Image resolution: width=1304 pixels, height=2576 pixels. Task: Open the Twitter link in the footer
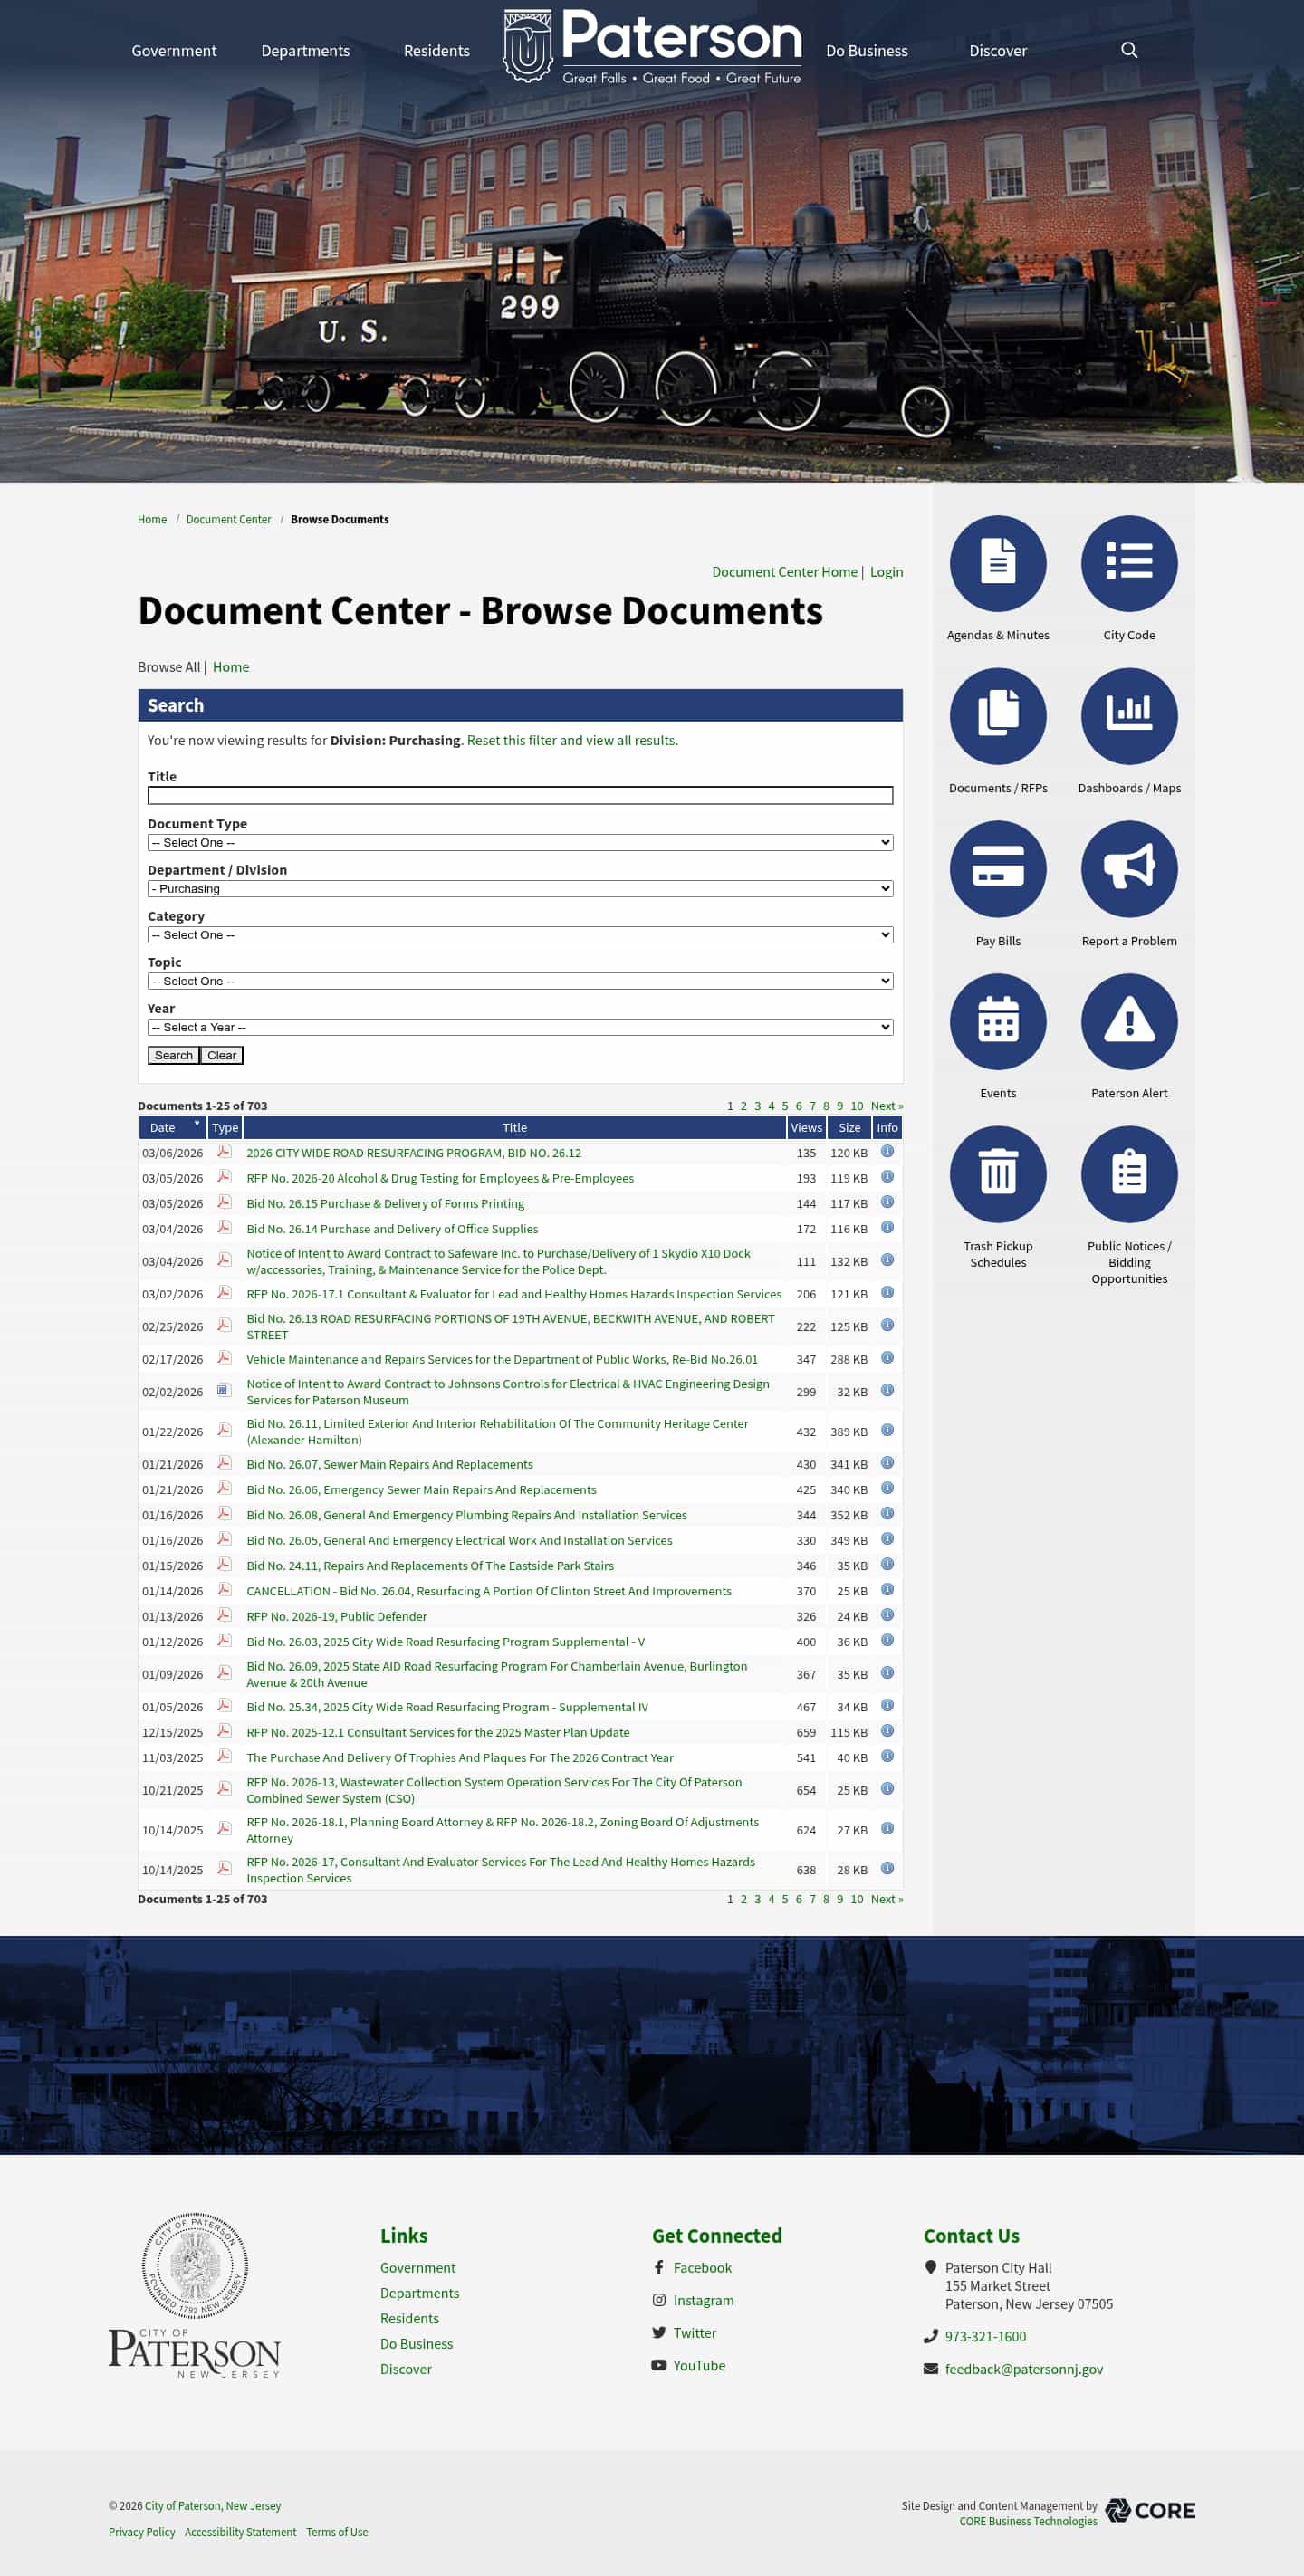pyautogui.click(x=694, y=2333)
